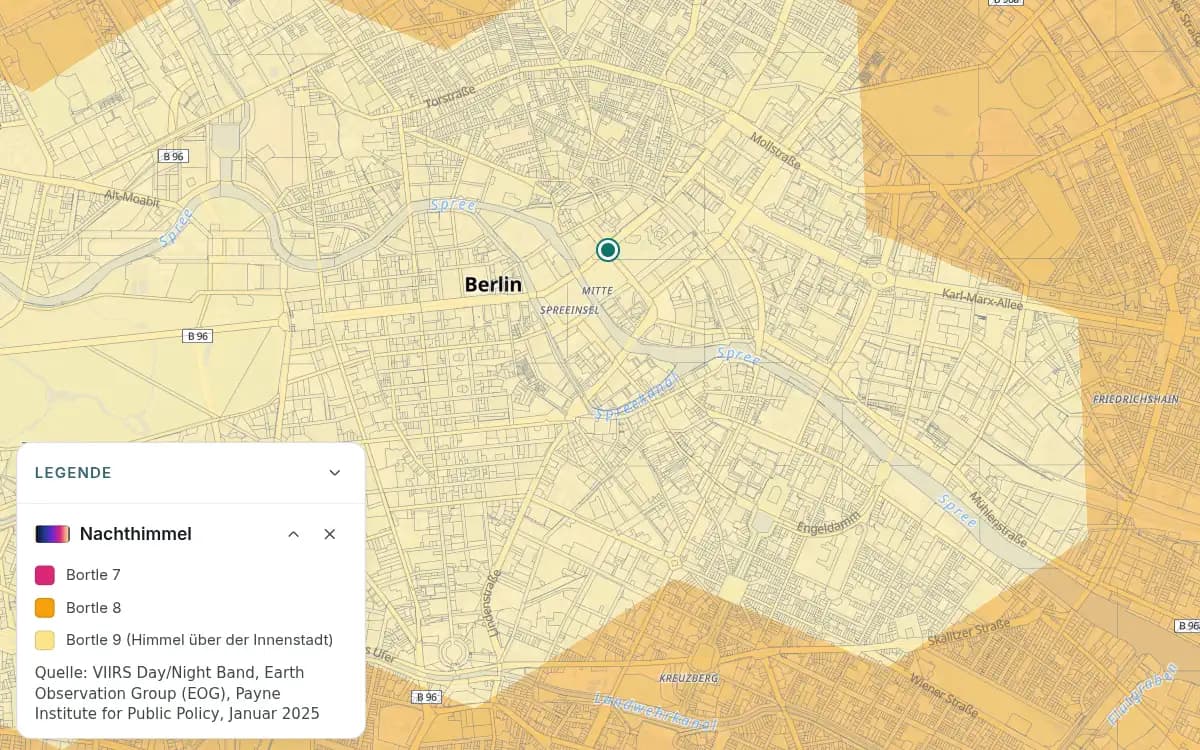The height and width of the screenshot is (750, 1200).
Task: Click the B 96 road shield near Alt-Moabit
Action: point(174,156)
